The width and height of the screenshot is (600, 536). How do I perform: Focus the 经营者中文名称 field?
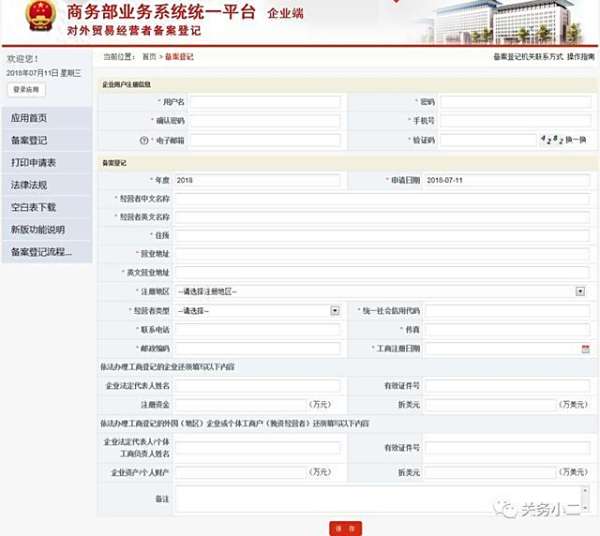point(382,199)
